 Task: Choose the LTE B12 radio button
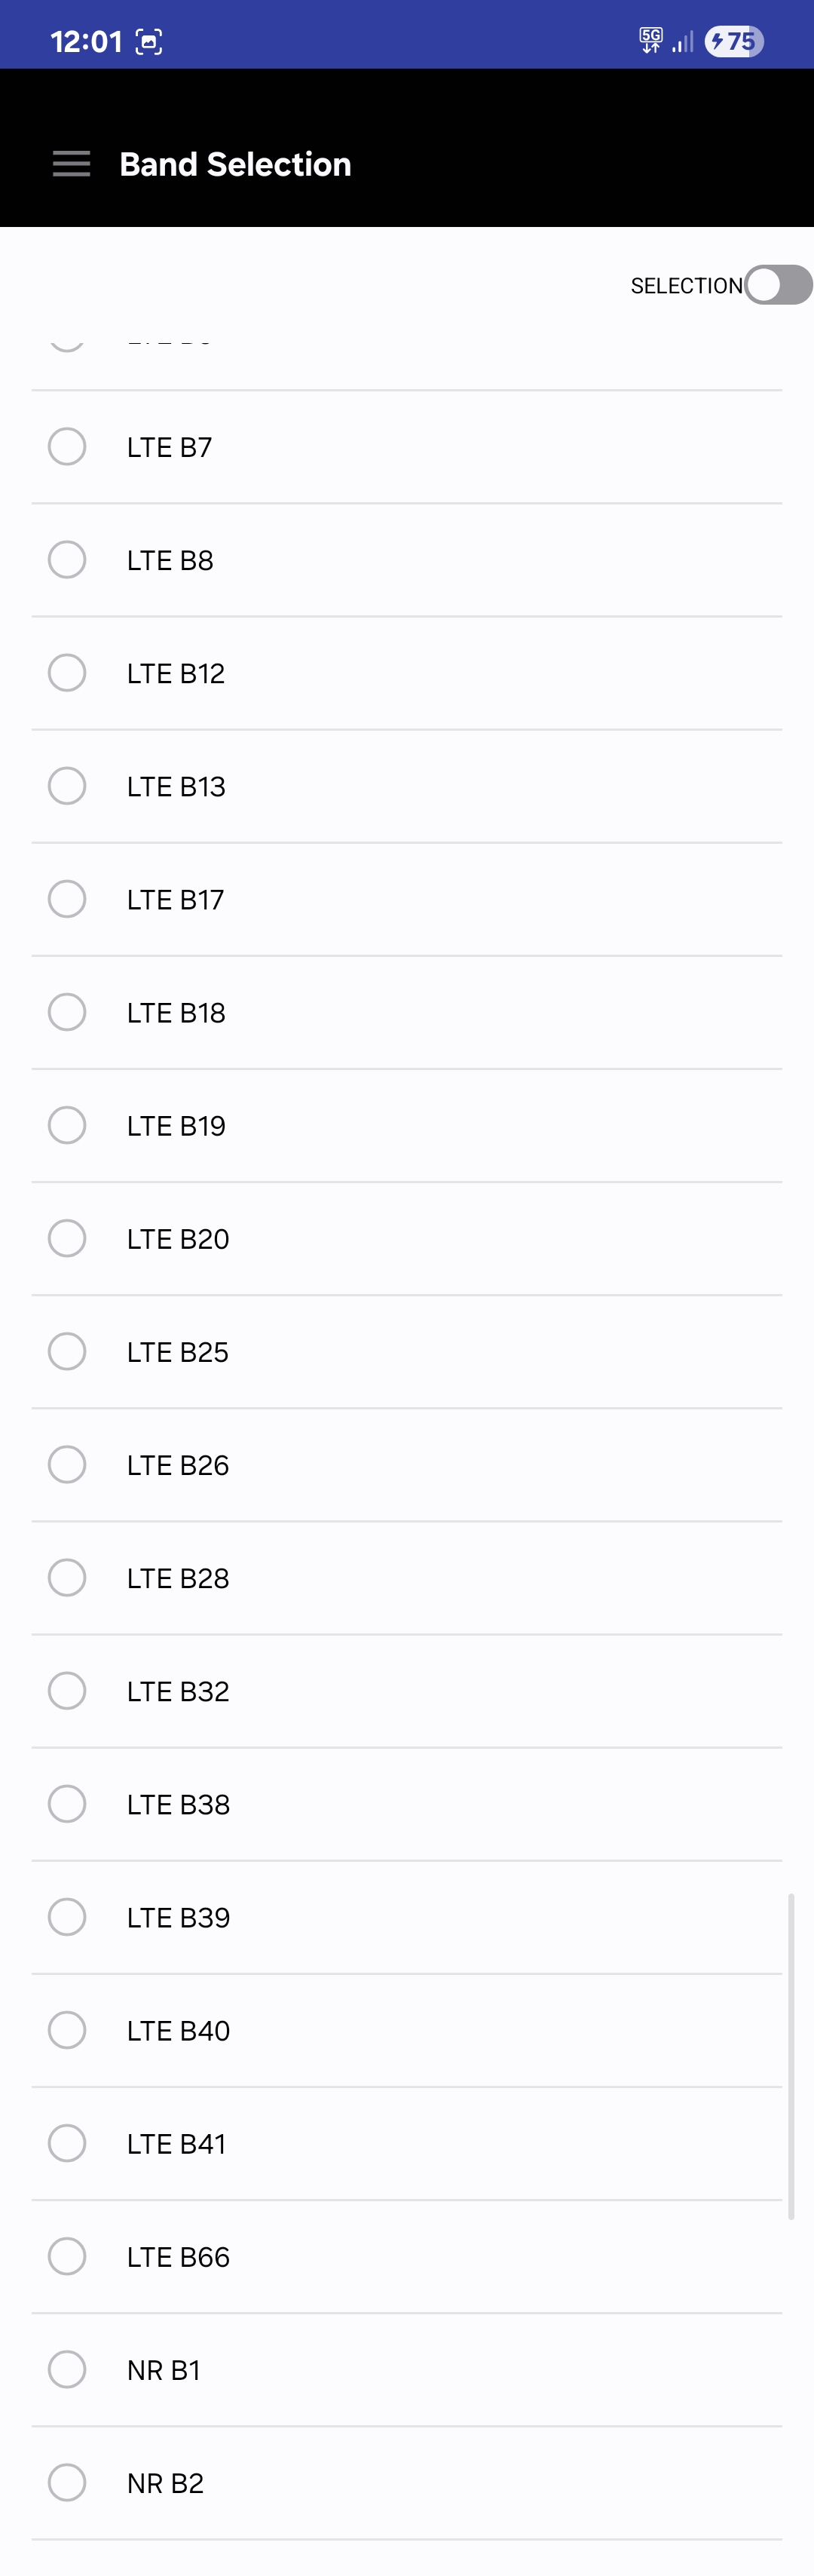67,673
